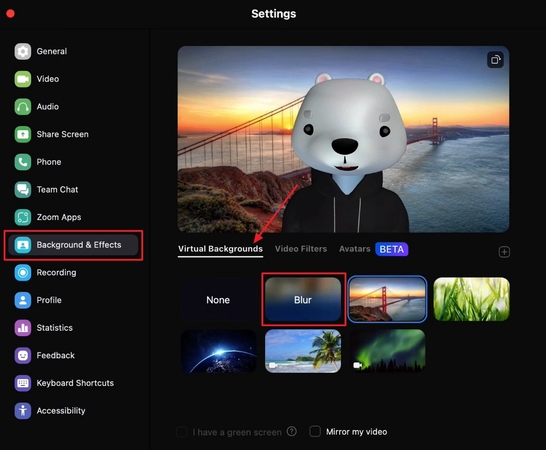Click the Phone sidebar label
546x450 pixels.
coord(49,162)
